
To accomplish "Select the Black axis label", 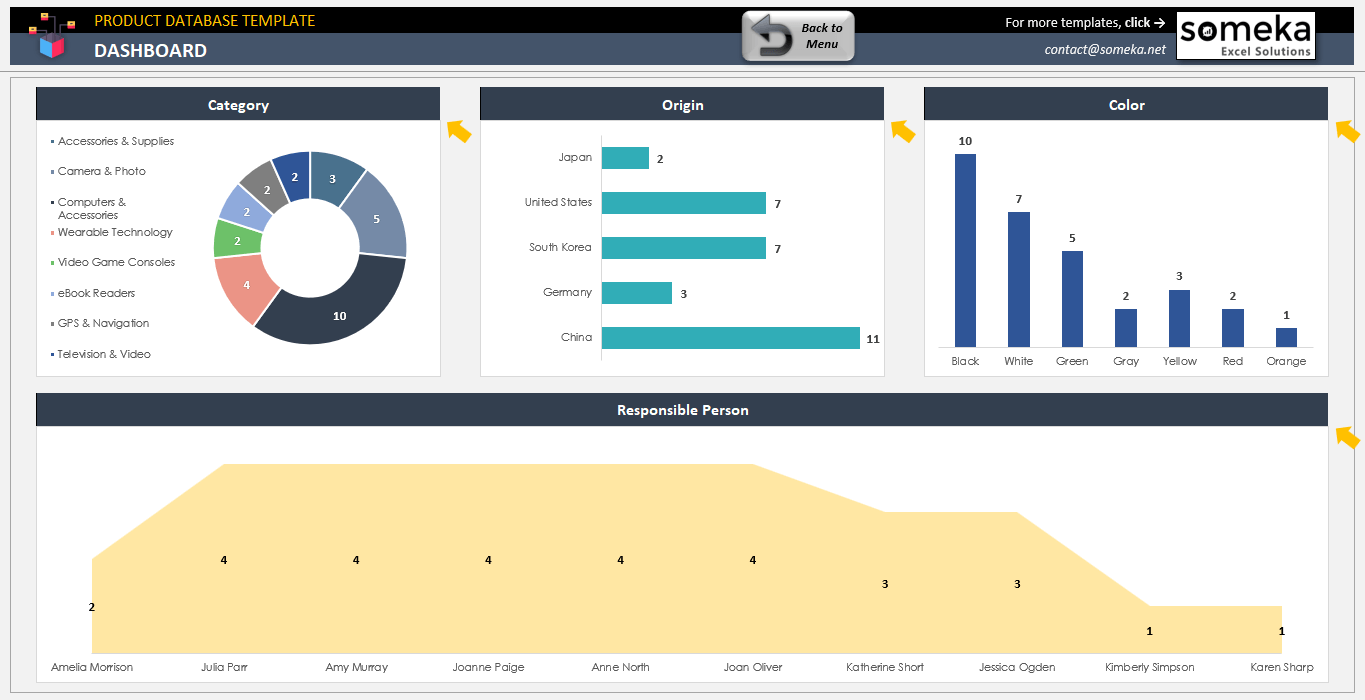I will 965,361.
